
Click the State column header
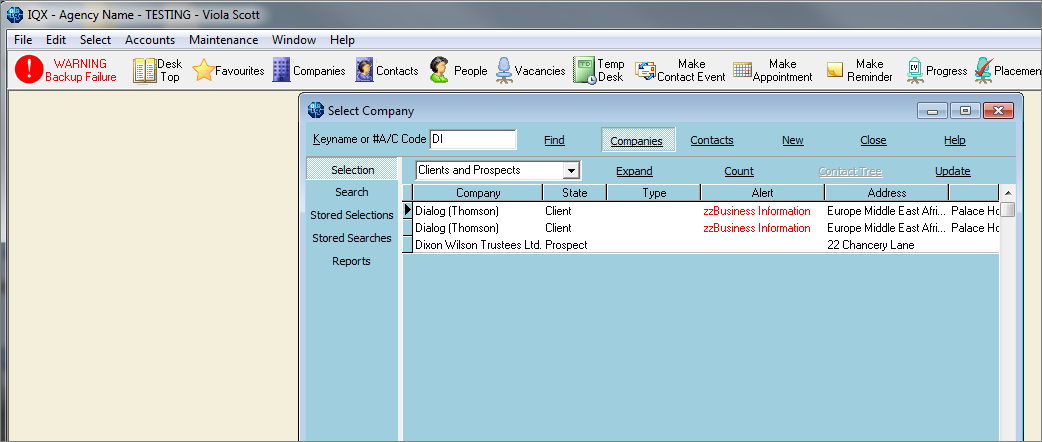575,193
